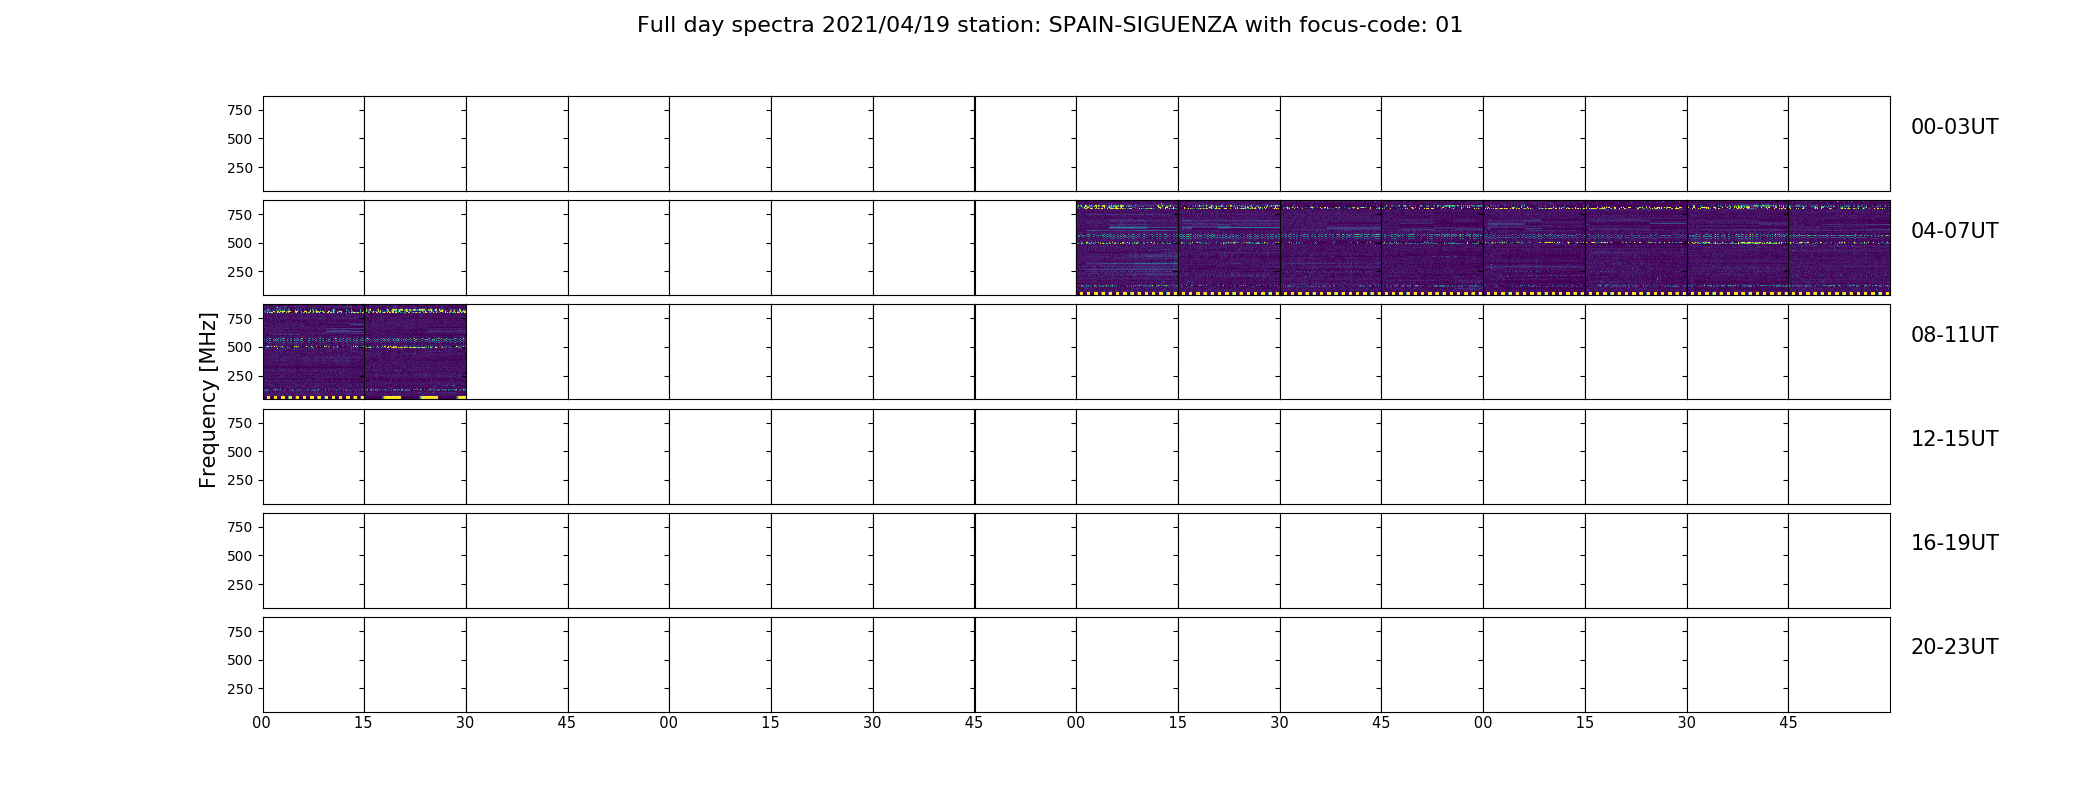Select the "08-11UT" row label

tap(1954, 335)
